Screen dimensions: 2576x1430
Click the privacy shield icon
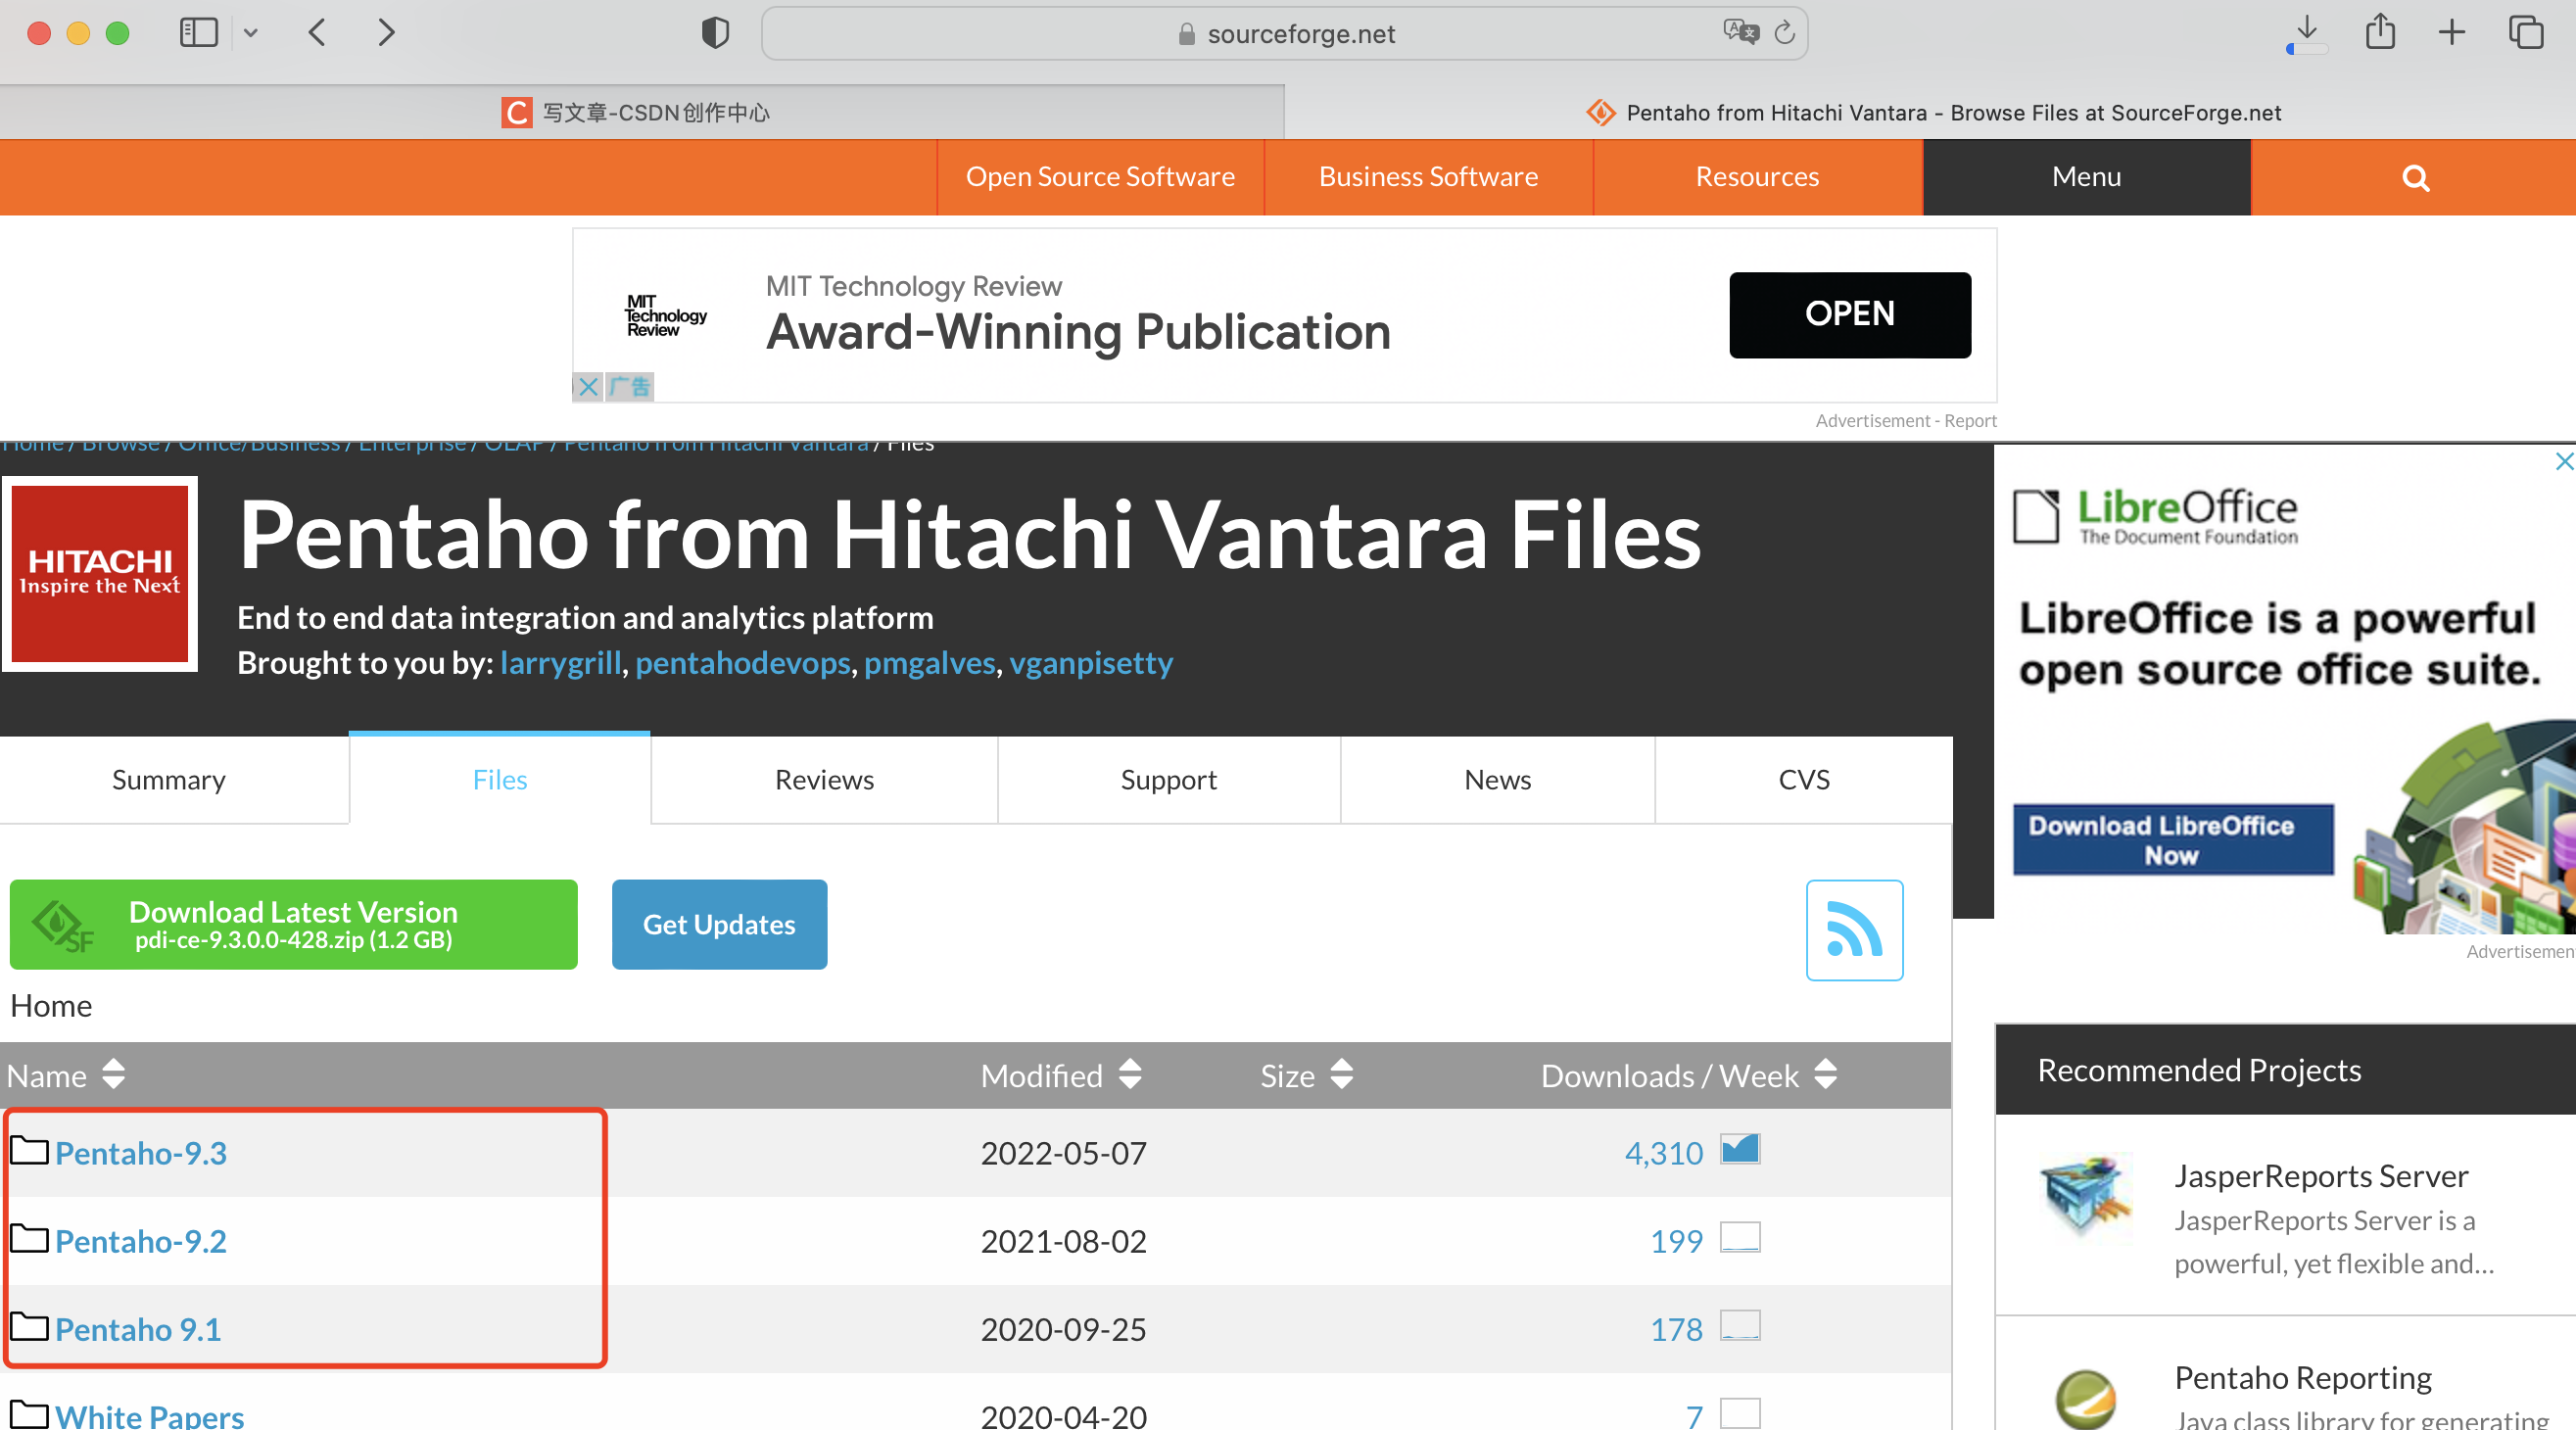pos(715,33)
